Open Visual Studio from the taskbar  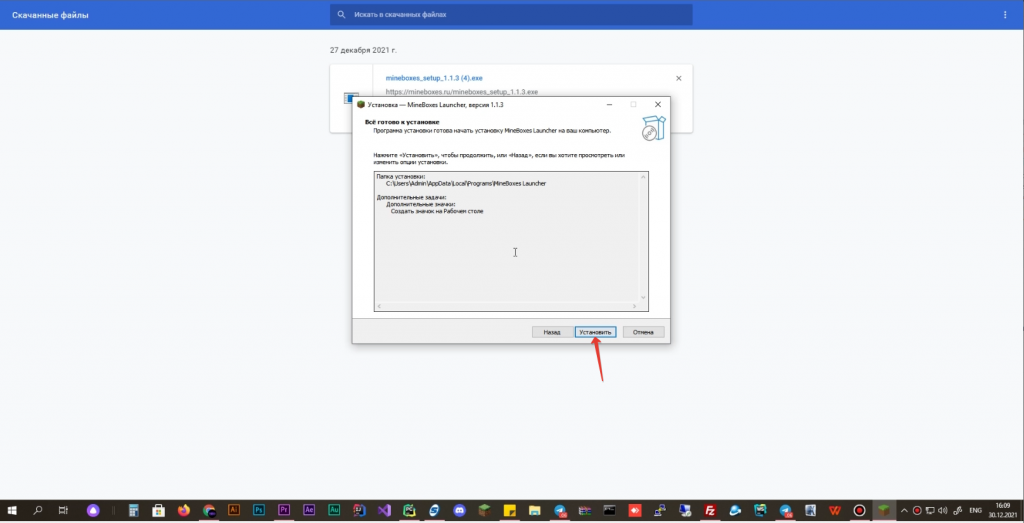click(x=384, y=510)
